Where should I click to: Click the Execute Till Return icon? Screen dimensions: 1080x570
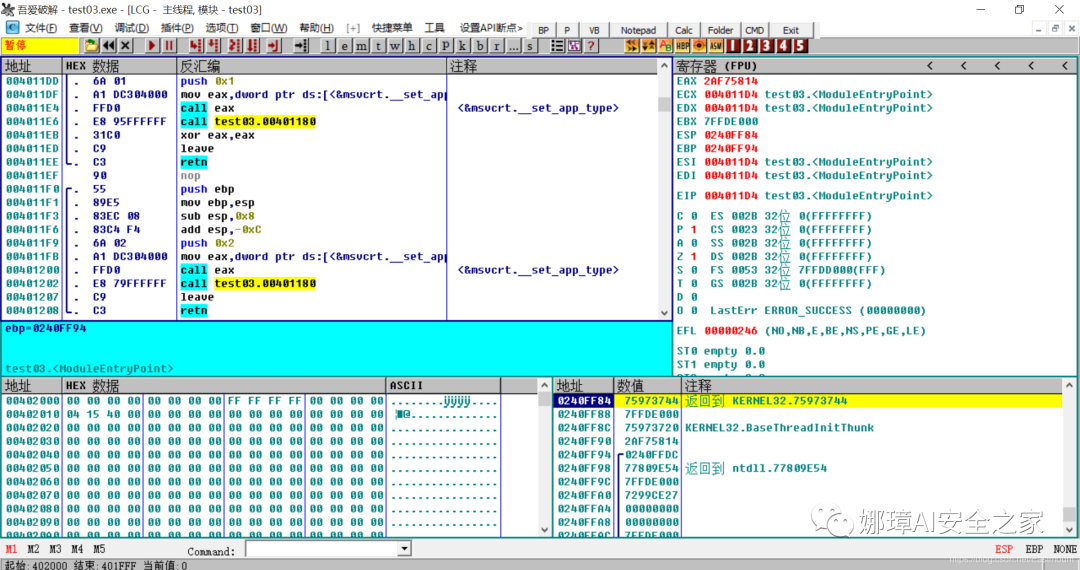[273, 45]
